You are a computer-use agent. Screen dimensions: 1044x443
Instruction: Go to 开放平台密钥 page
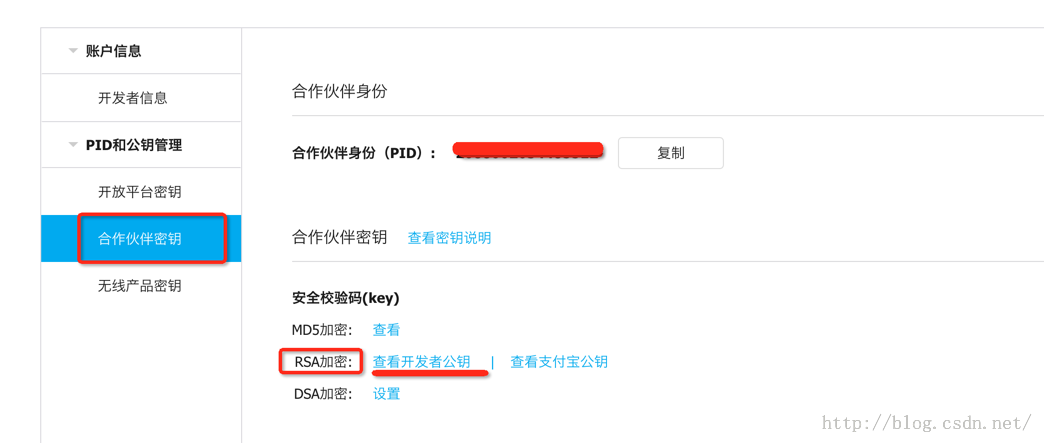coord(139,192)
